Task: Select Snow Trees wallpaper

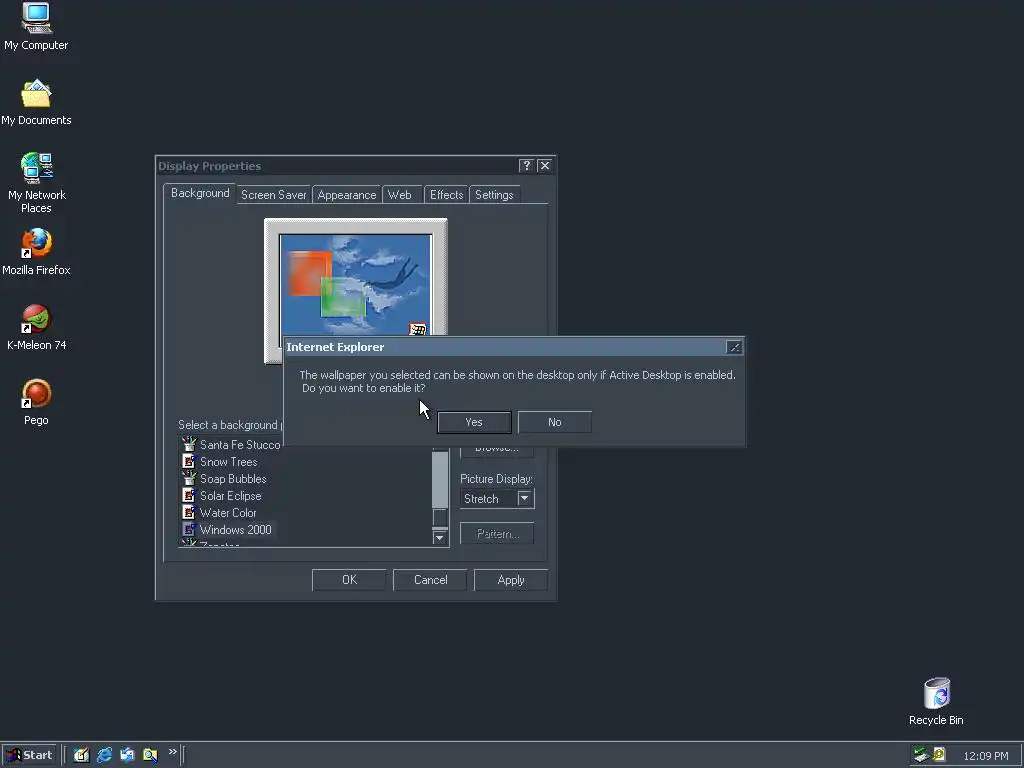Action: 229,462
